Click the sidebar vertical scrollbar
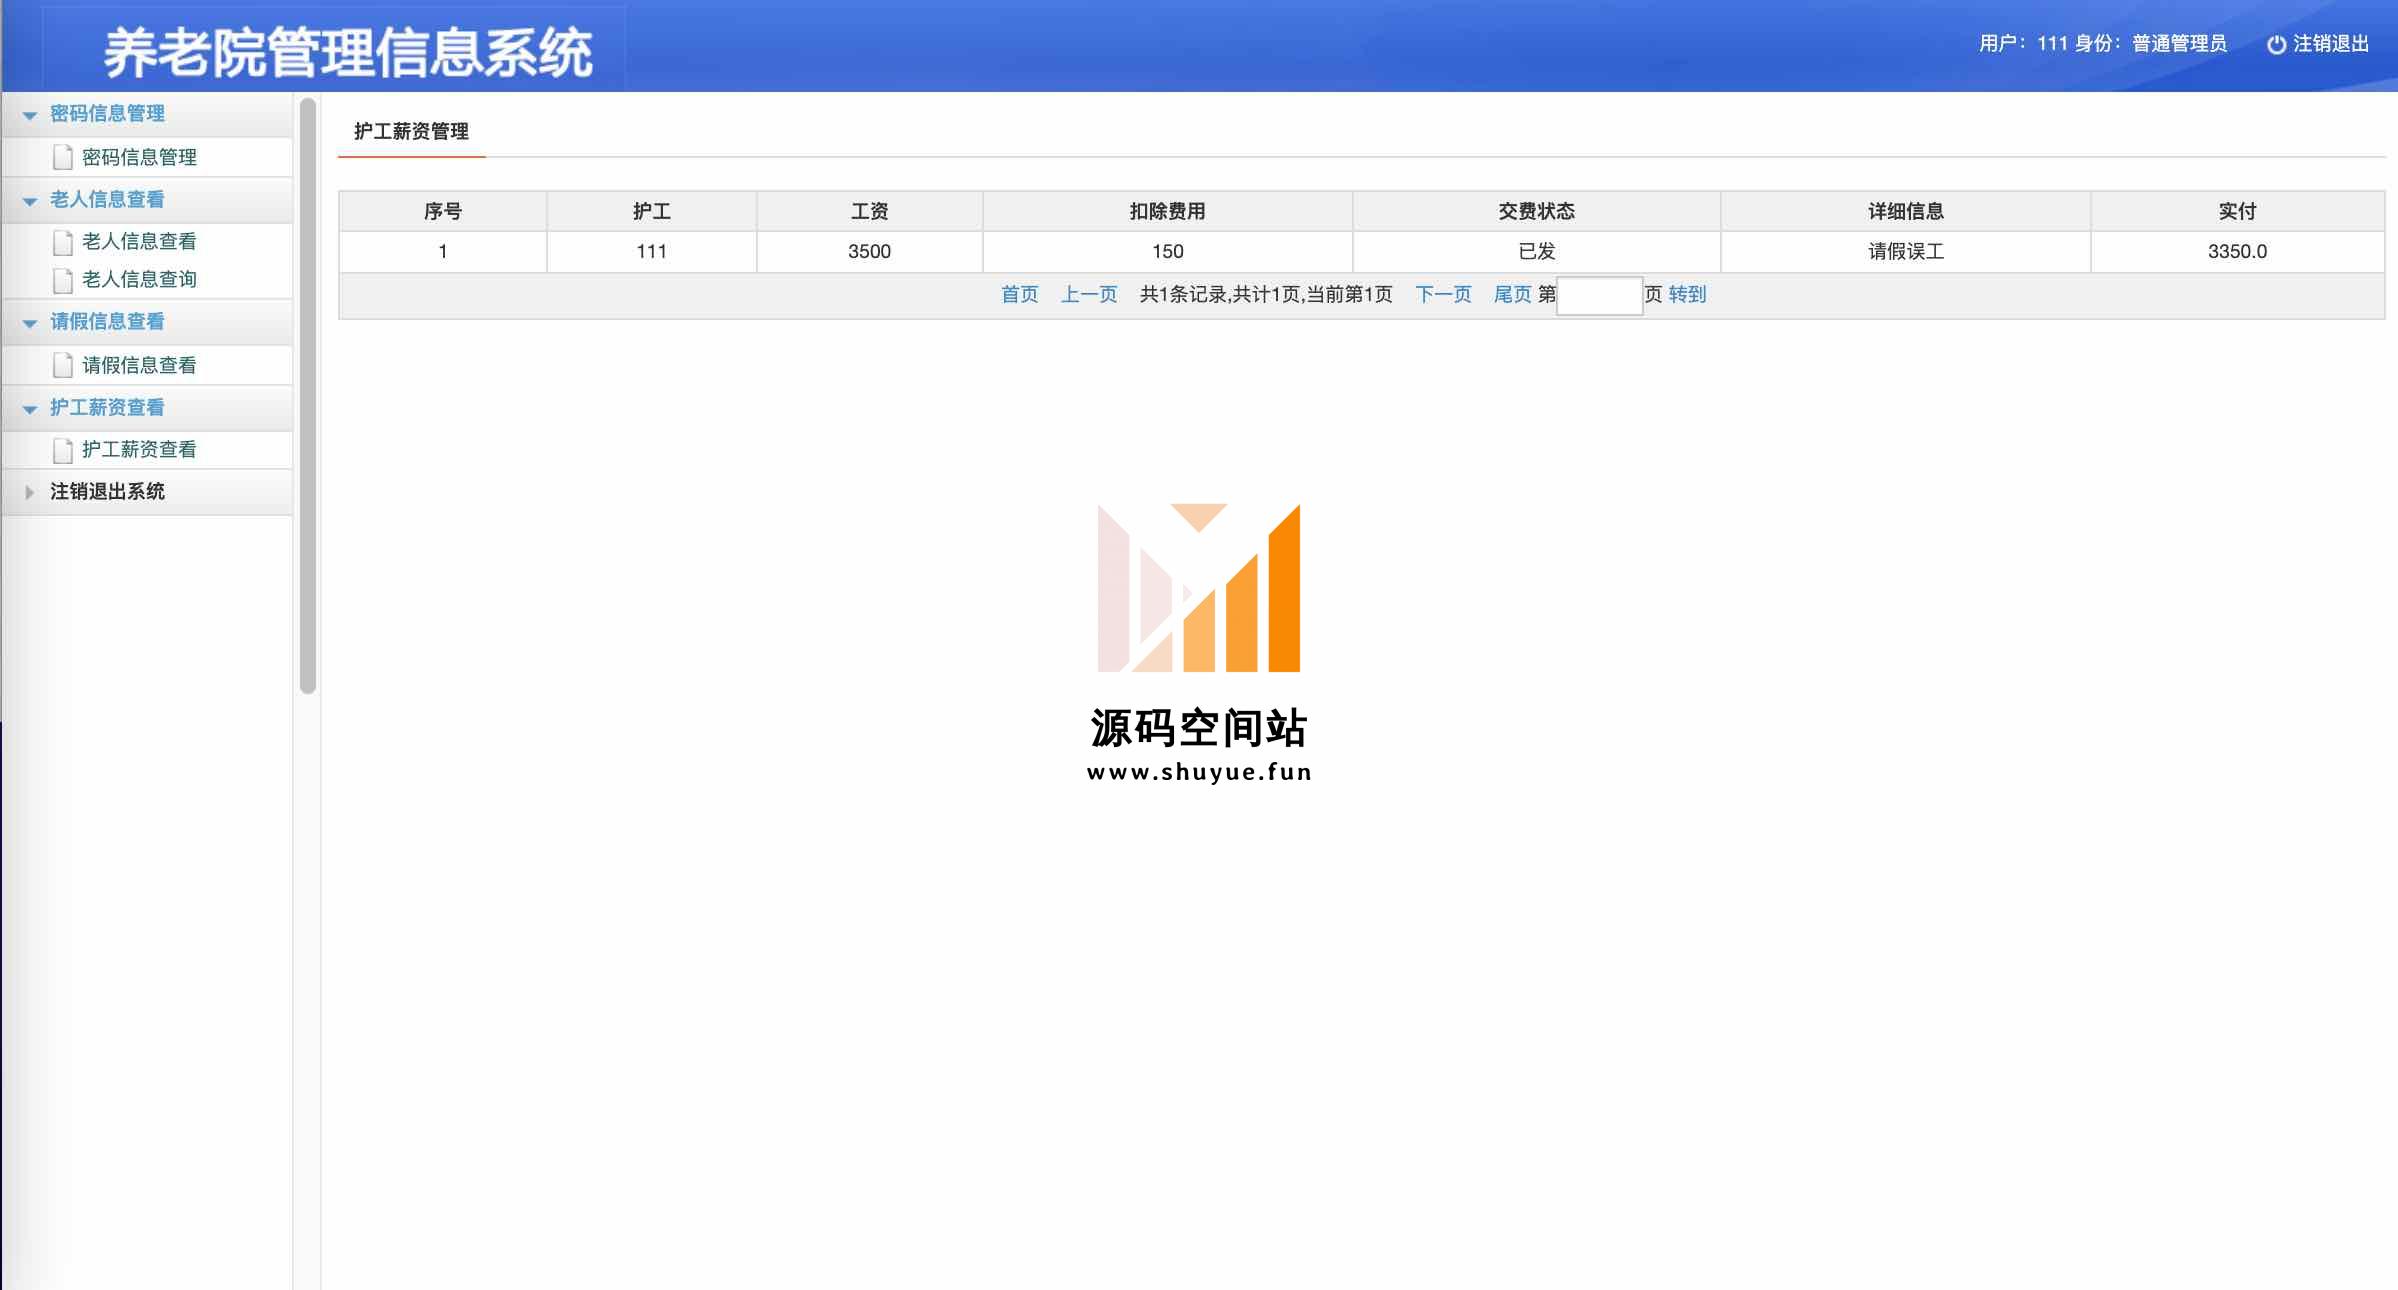Image resolution: width=2398 pixels, height=1290 pixels. click(308, 396)
